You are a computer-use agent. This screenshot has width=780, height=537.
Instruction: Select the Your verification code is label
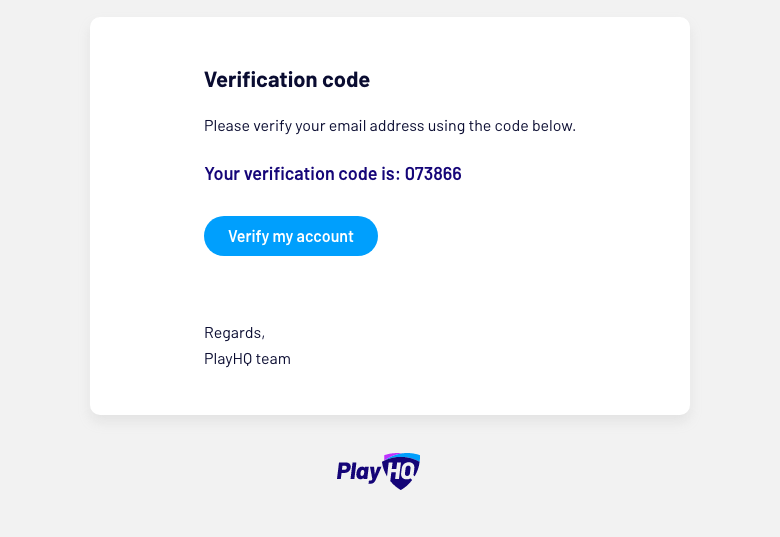tap(302, 174)
